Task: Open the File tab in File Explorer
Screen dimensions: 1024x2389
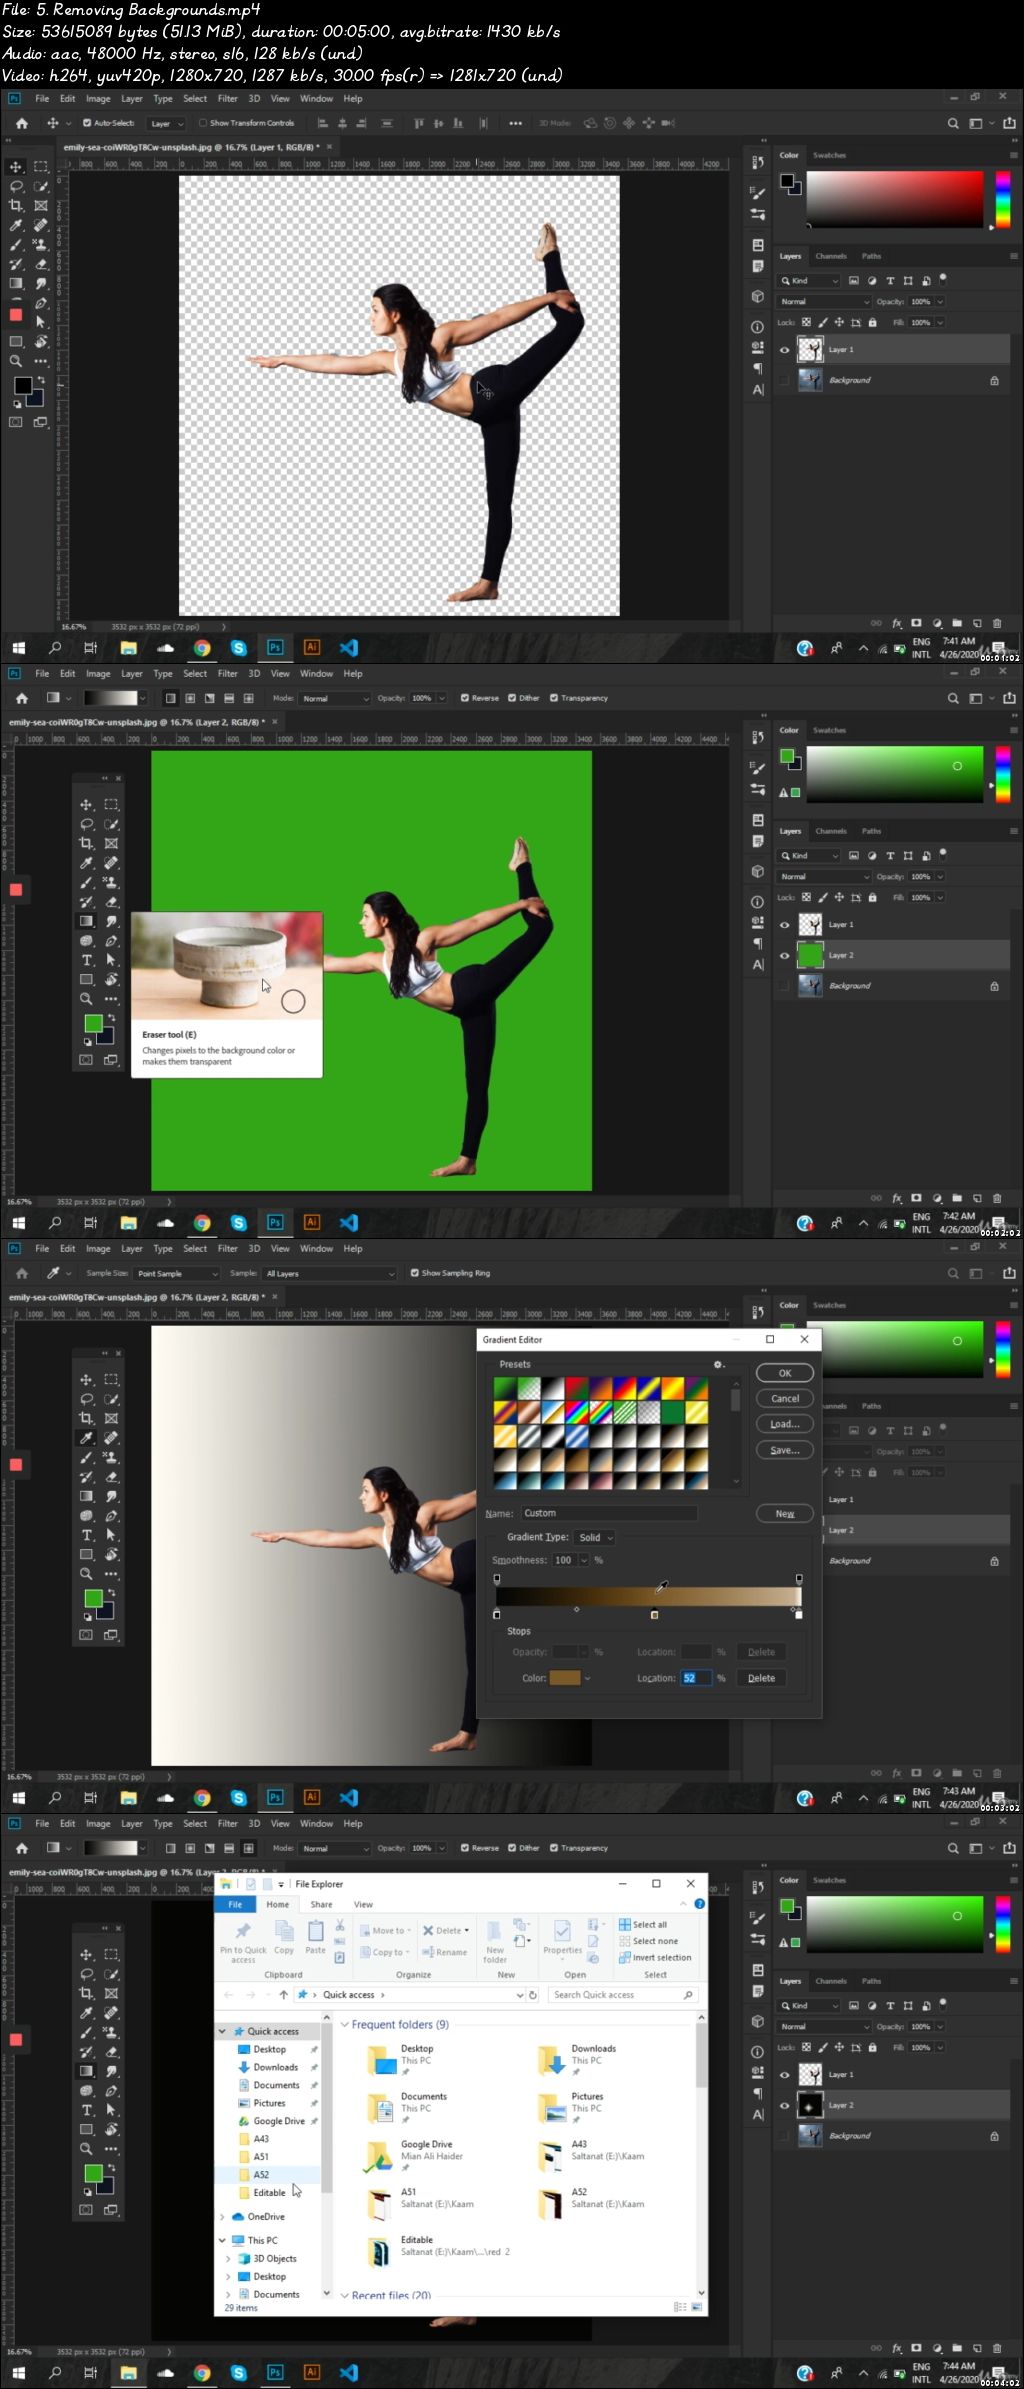Action: (235, 1904)
